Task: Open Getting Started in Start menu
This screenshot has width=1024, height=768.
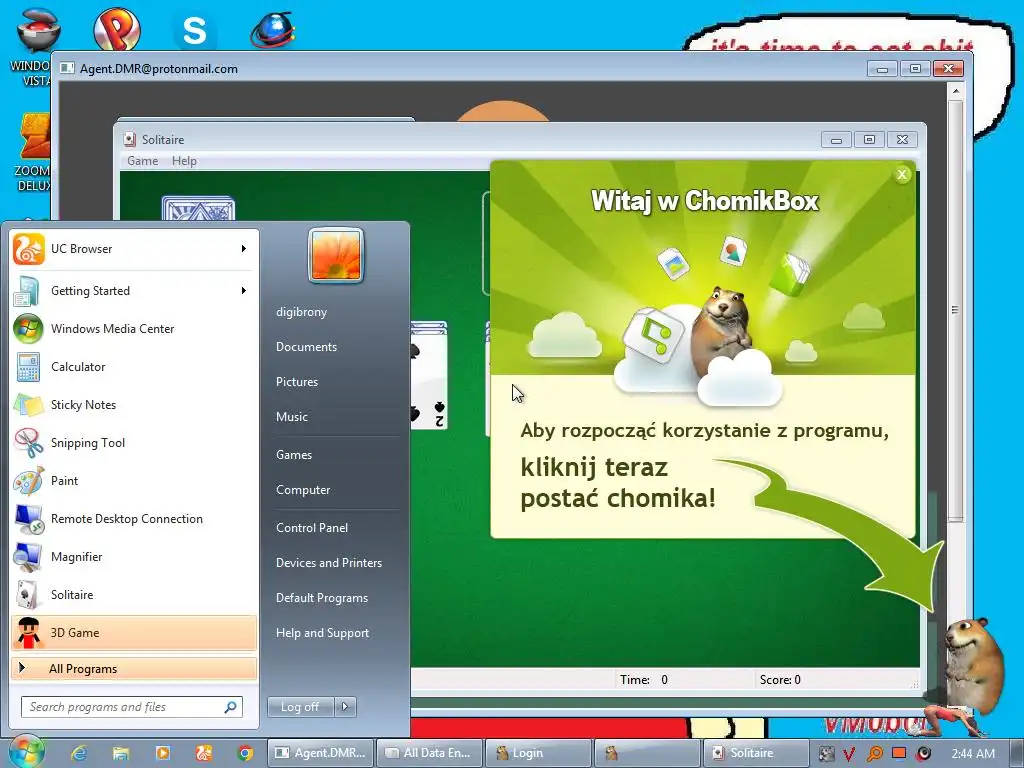Action: (134, 291)
